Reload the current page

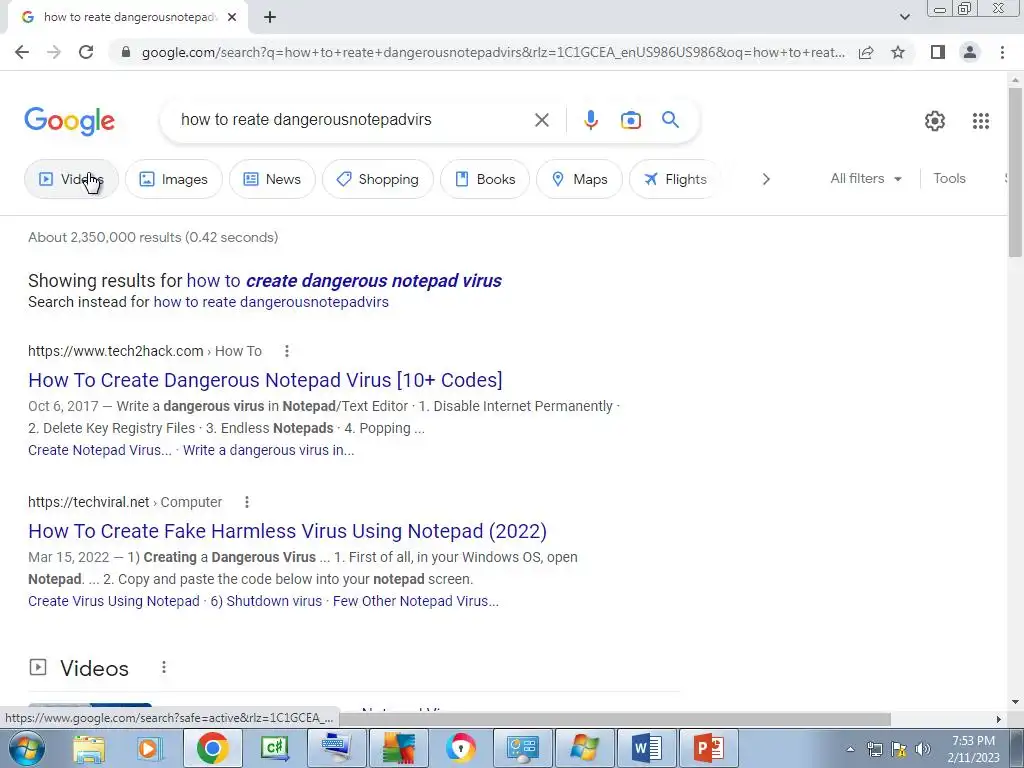coord(86,52)
